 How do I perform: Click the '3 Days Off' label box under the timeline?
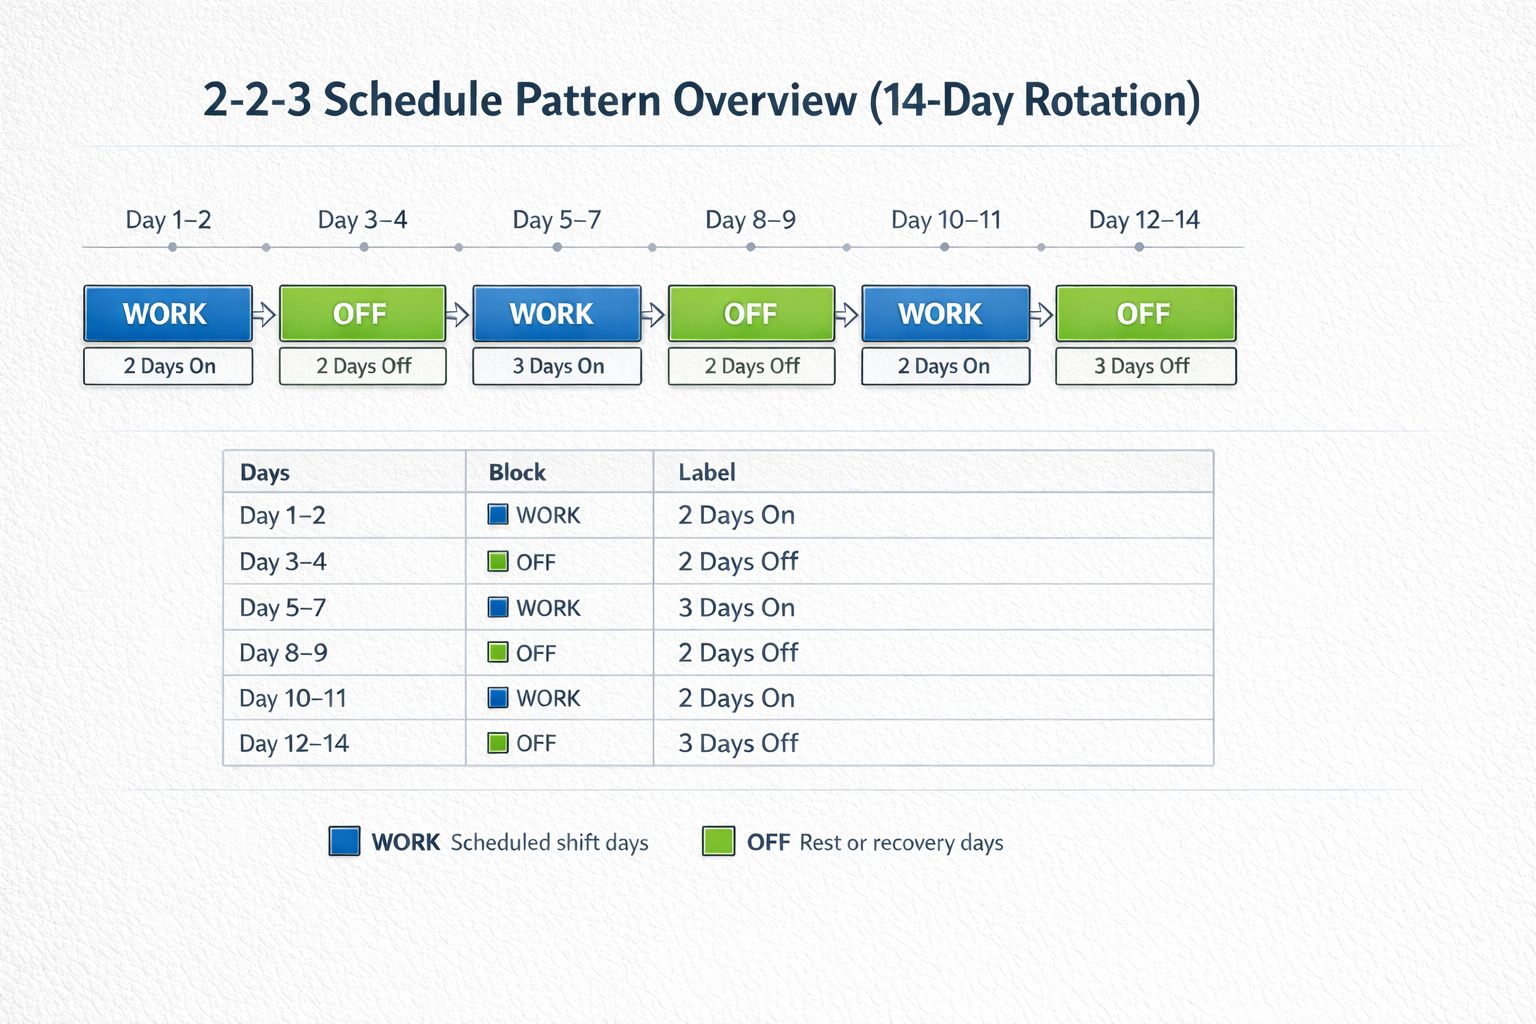1145,367
